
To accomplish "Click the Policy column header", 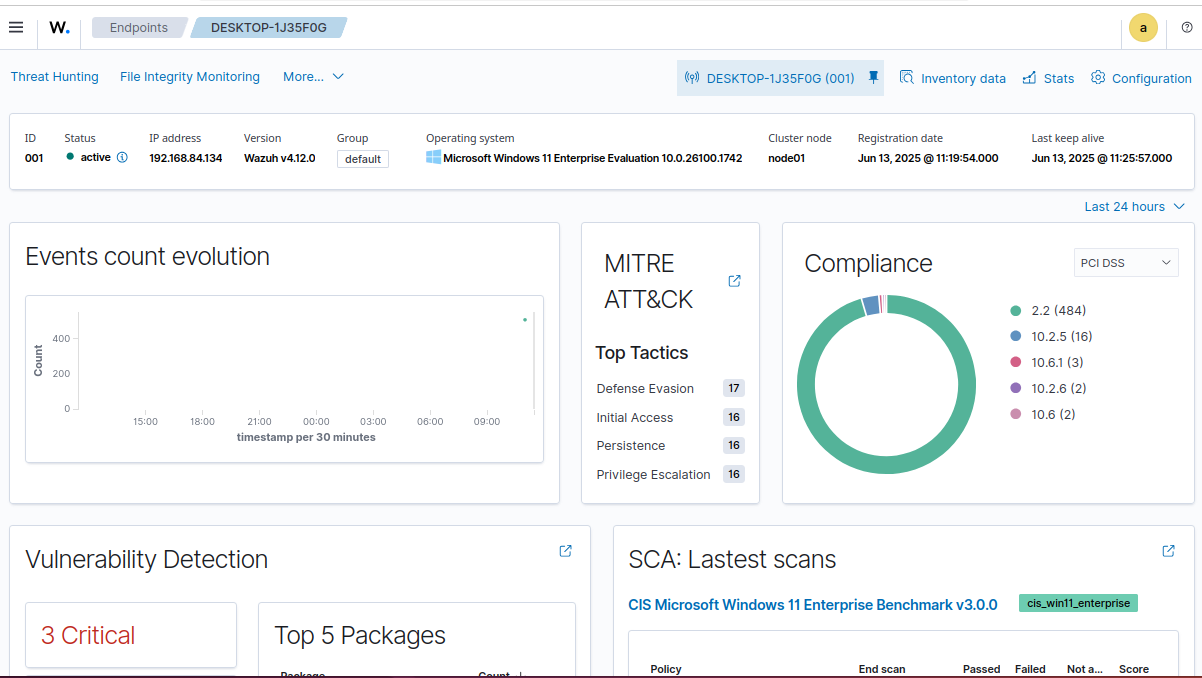I will pos(666,669).
